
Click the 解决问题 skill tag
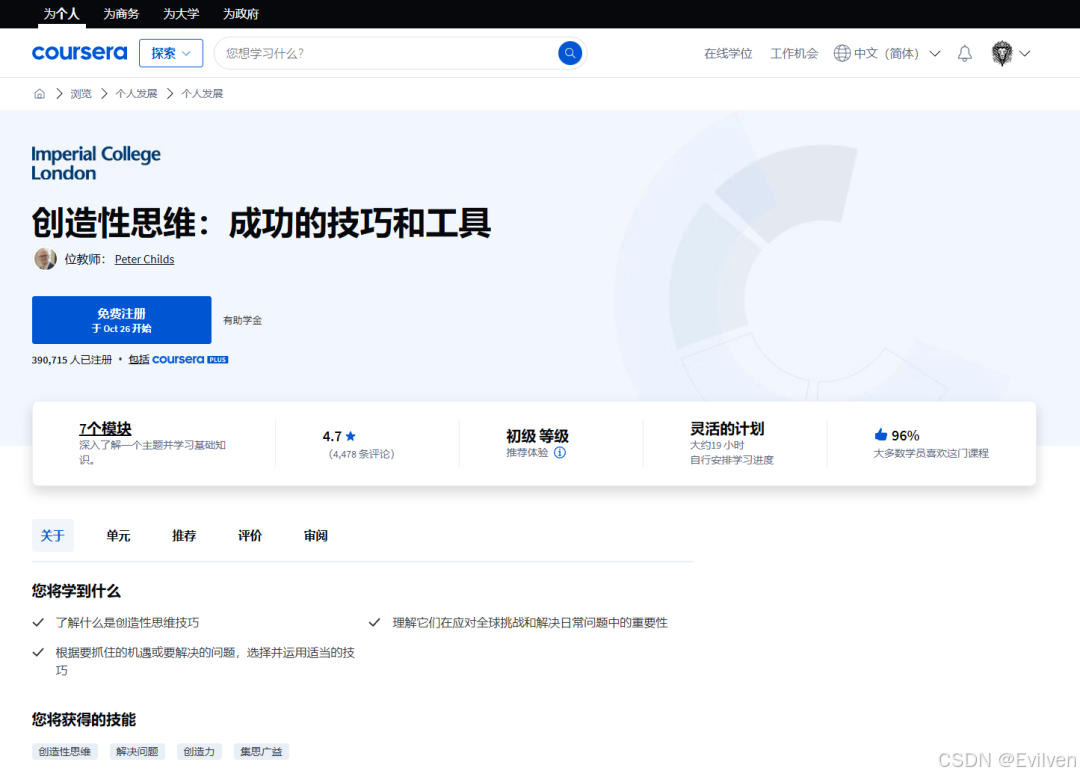tap(137, 752)
